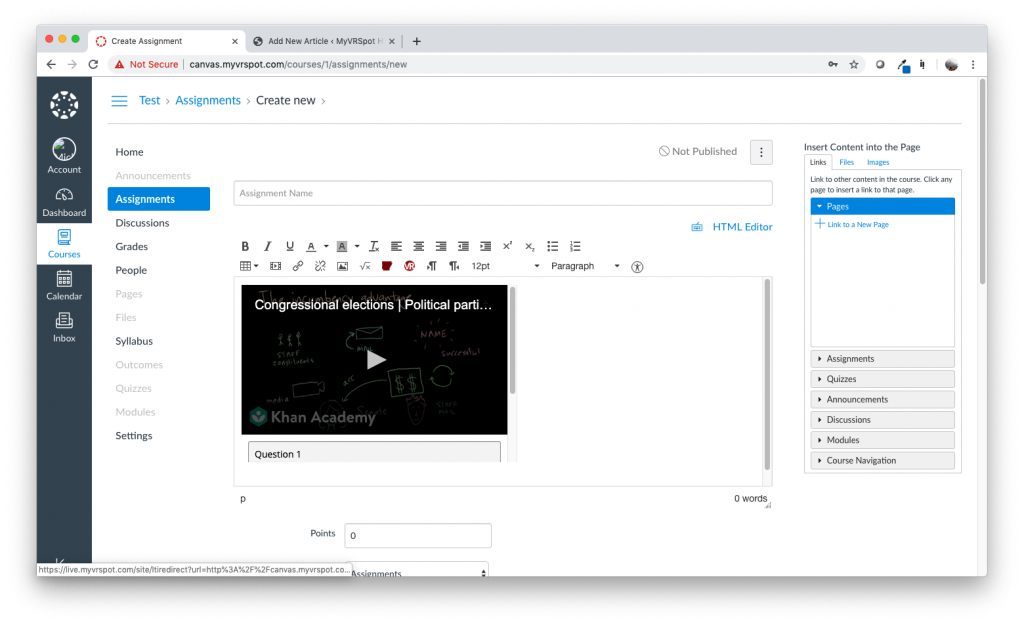This screenshot has height=625, width=1024.
Task: Open the text color picker arrow
Action: (325, 247)
